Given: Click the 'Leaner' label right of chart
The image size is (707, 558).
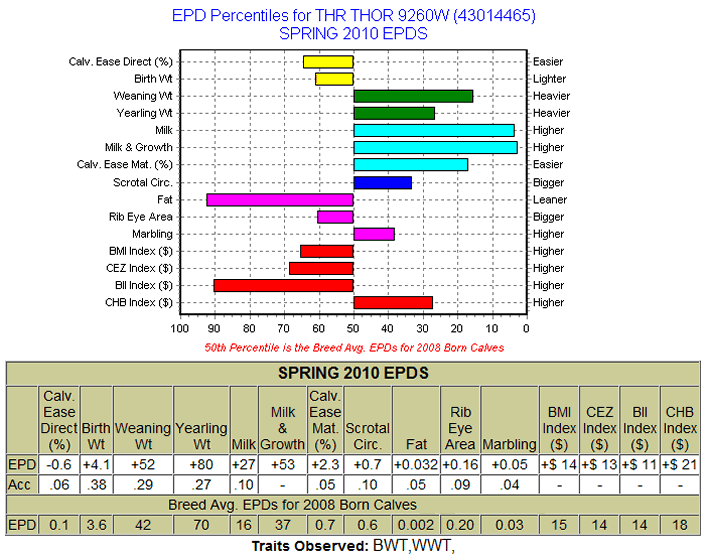Looking at the screenshot, I should coord(550,200).
